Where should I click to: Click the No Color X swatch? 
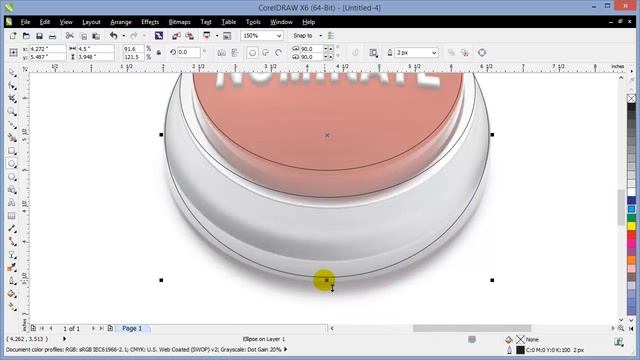click(631, 98)
